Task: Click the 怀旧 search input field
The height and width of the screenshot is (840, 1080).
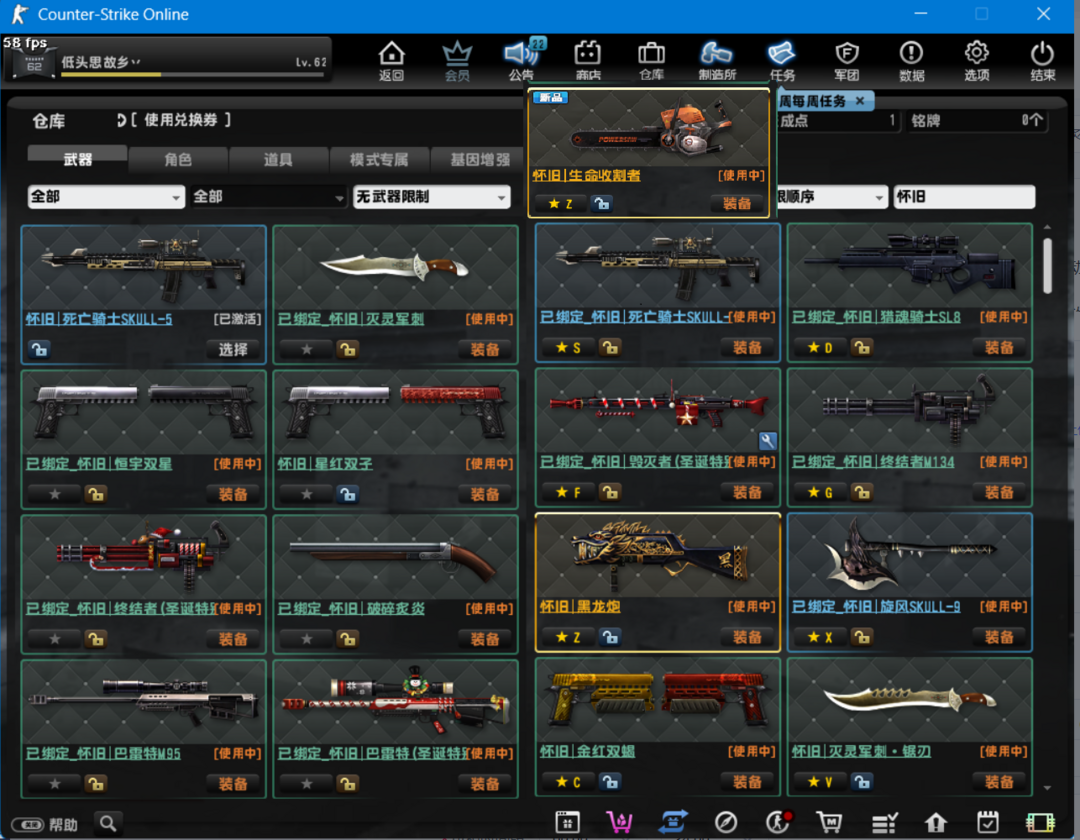Action: pyautogui.click(x=964, y=197)
